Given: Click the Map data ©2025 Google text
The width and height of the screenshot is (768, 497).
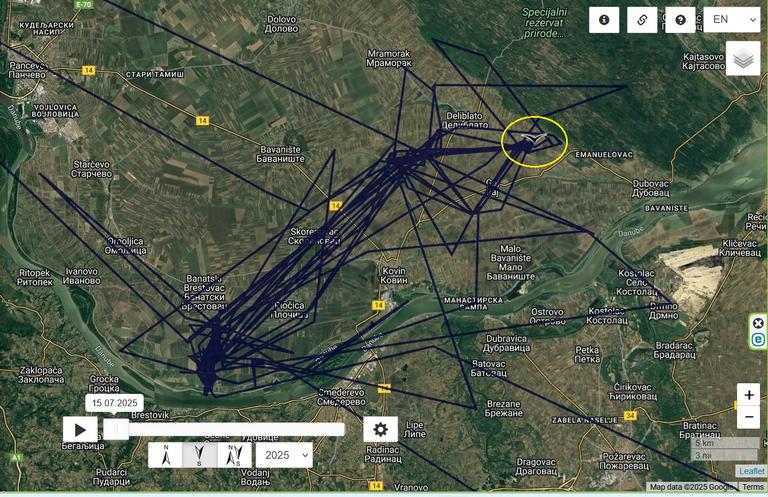Looking at the screenshot, I should (x=693, y=487).
